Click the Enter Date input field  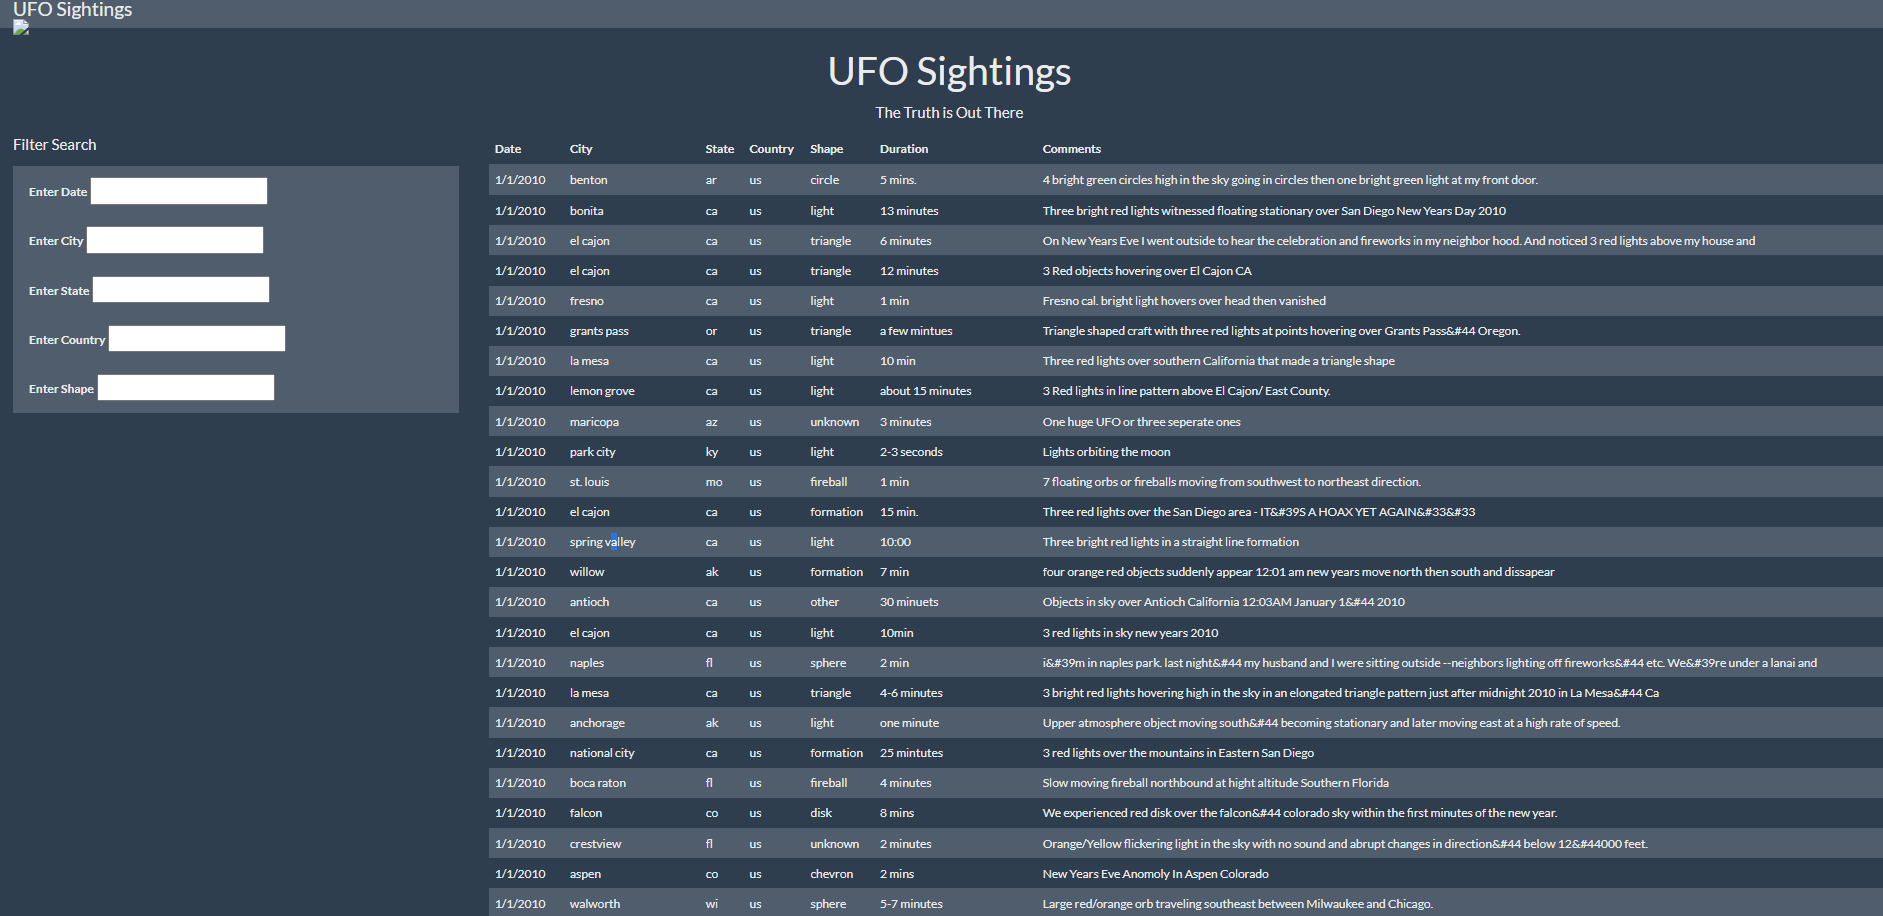[178, 190]
